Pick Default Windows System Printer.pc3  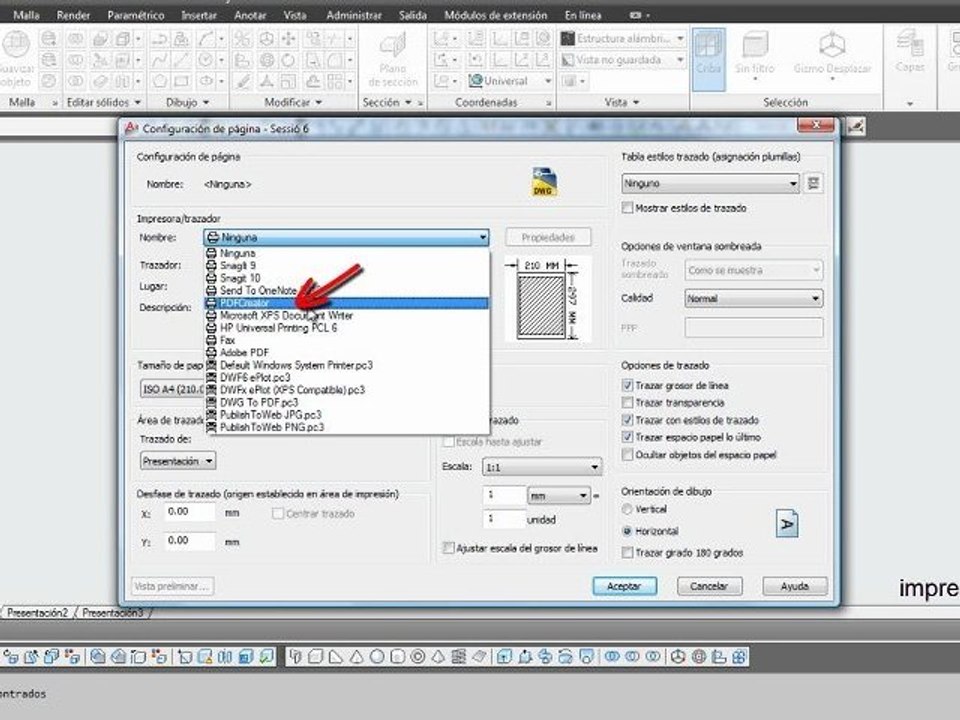pyautogui.click(x=347, y=365)
